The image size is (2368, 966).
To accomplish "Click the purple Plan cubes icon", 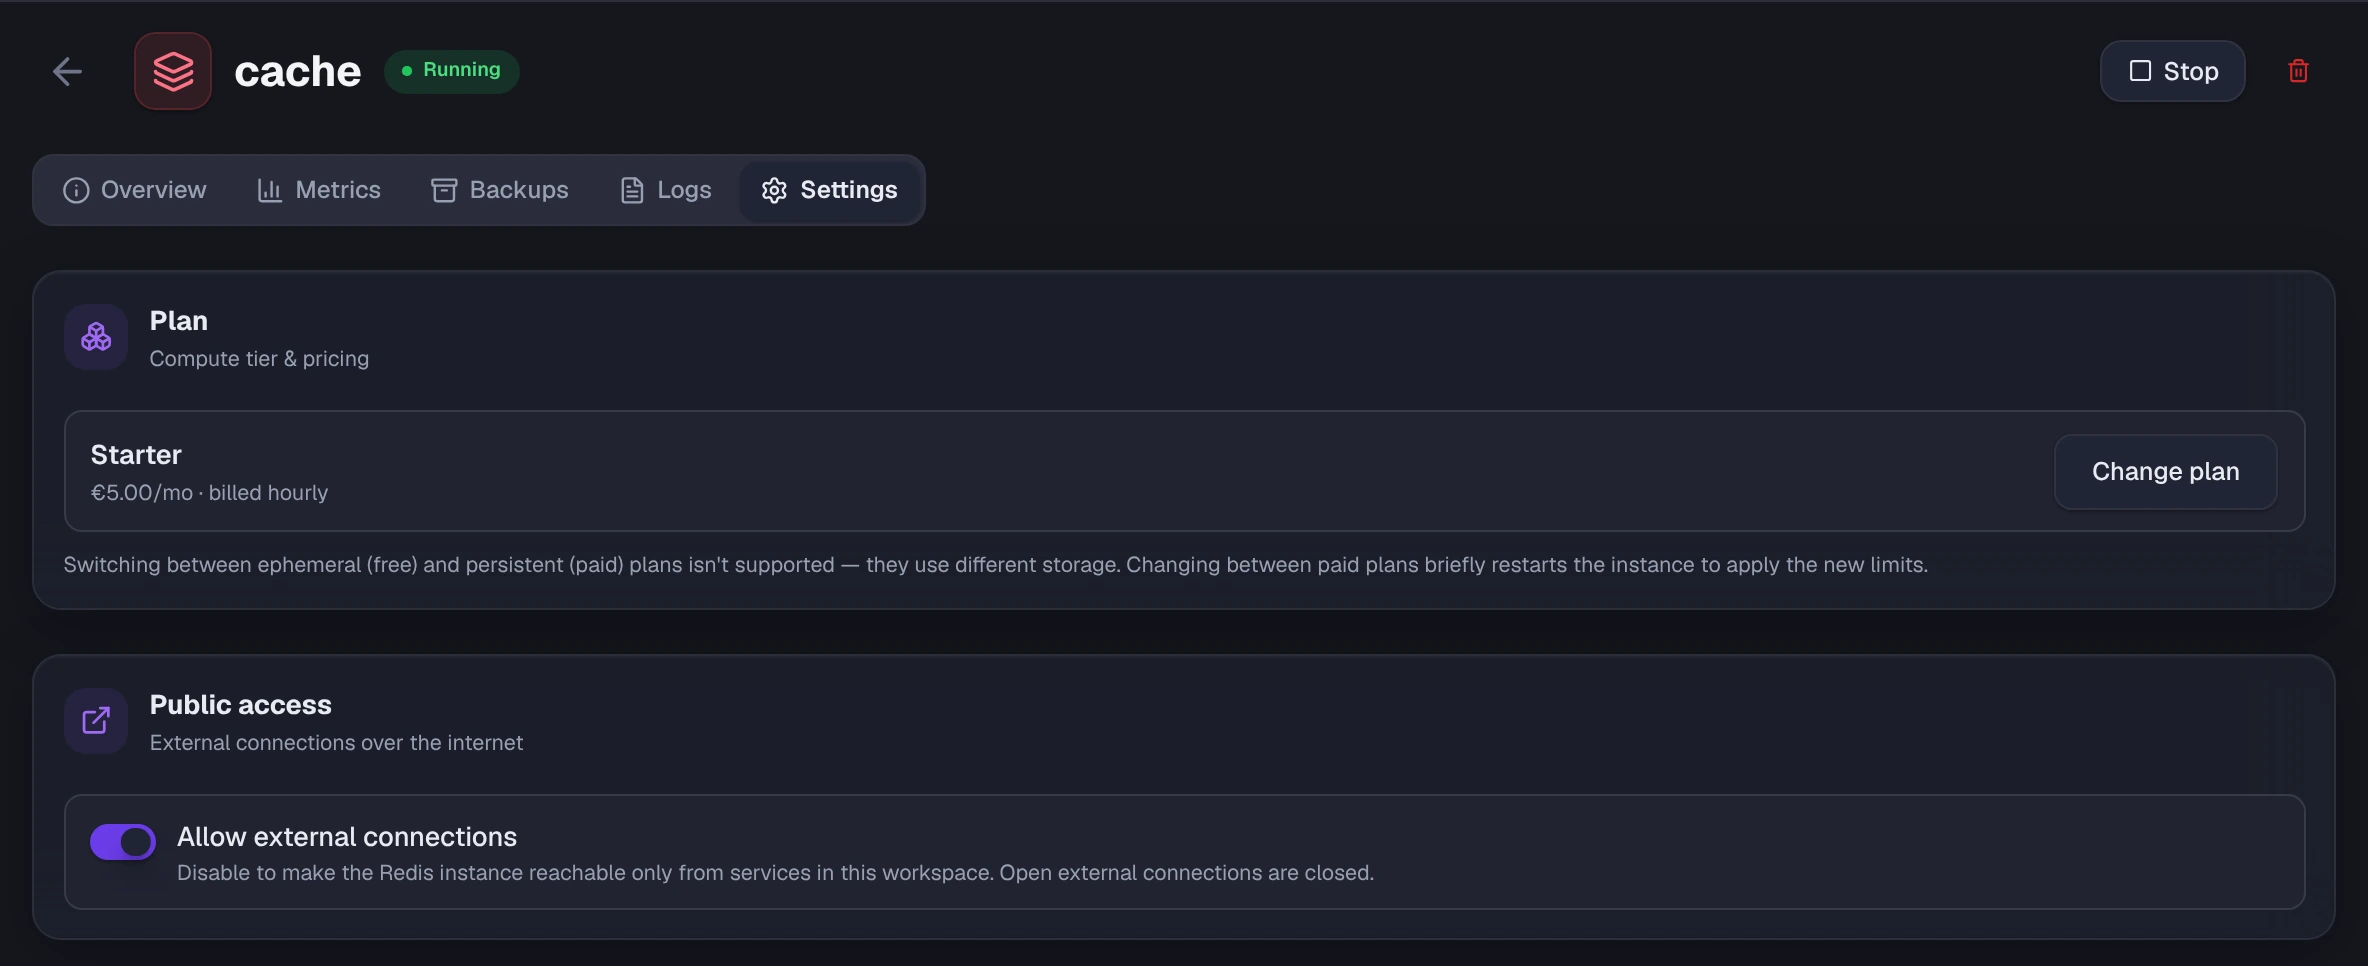I will pyautogui.click(x=96, y=337).
